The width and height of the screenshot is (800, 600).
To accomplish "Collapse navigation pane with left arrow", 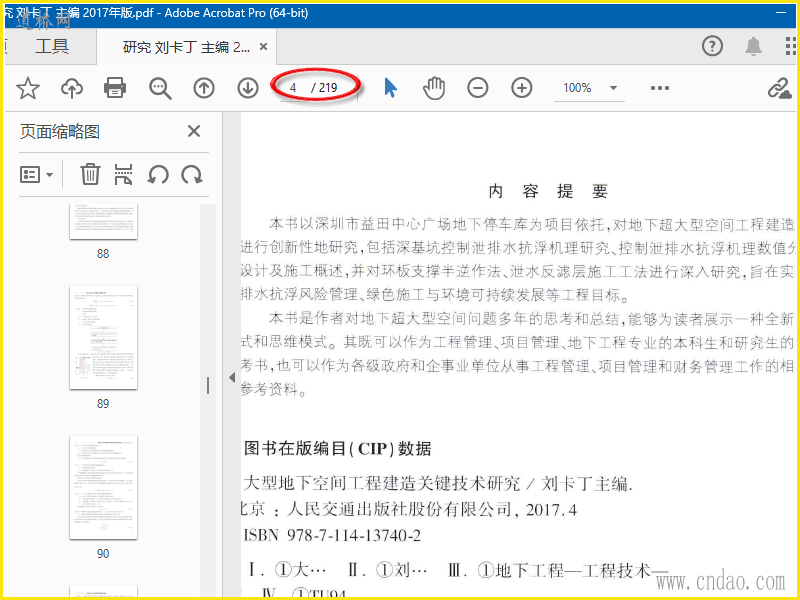I will coord(232,378).
